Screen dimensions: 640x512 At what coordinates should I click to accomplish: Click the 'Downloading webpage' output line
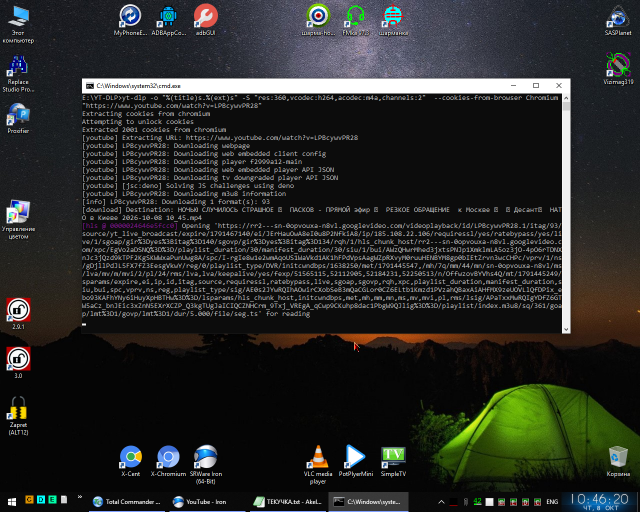166,146
